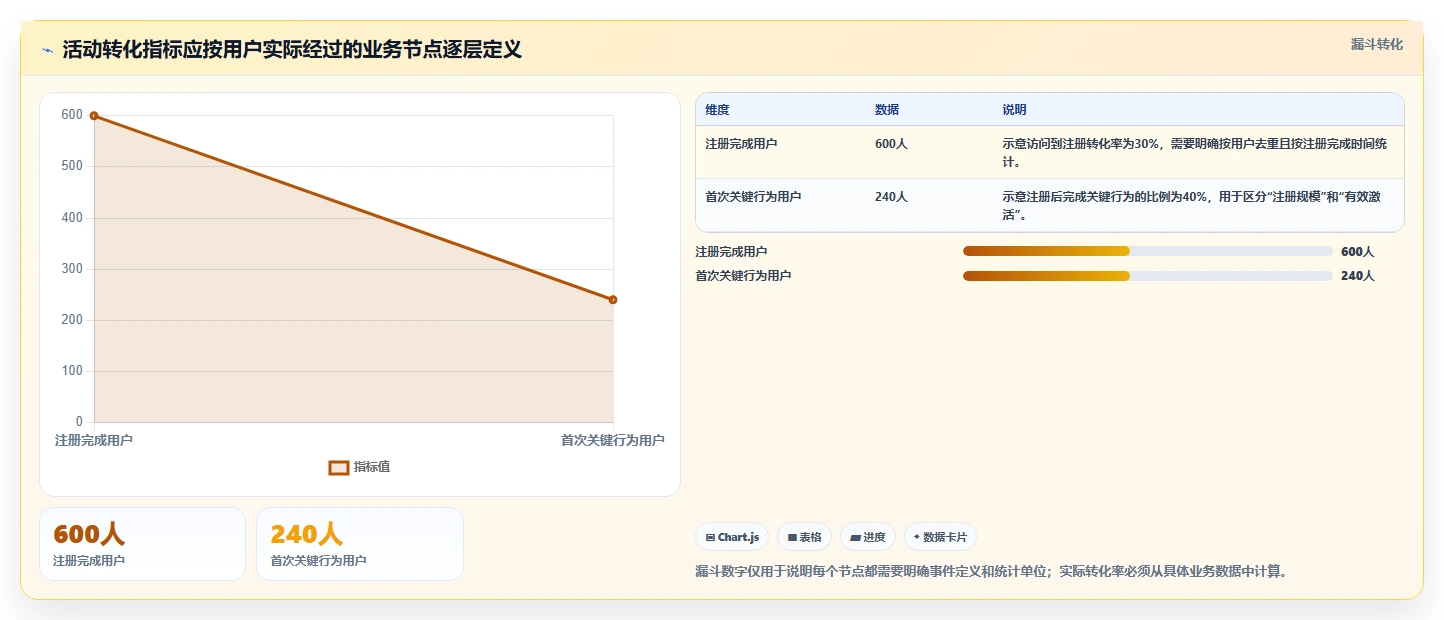Click the 维度 table column header

[x=717, y=110]
